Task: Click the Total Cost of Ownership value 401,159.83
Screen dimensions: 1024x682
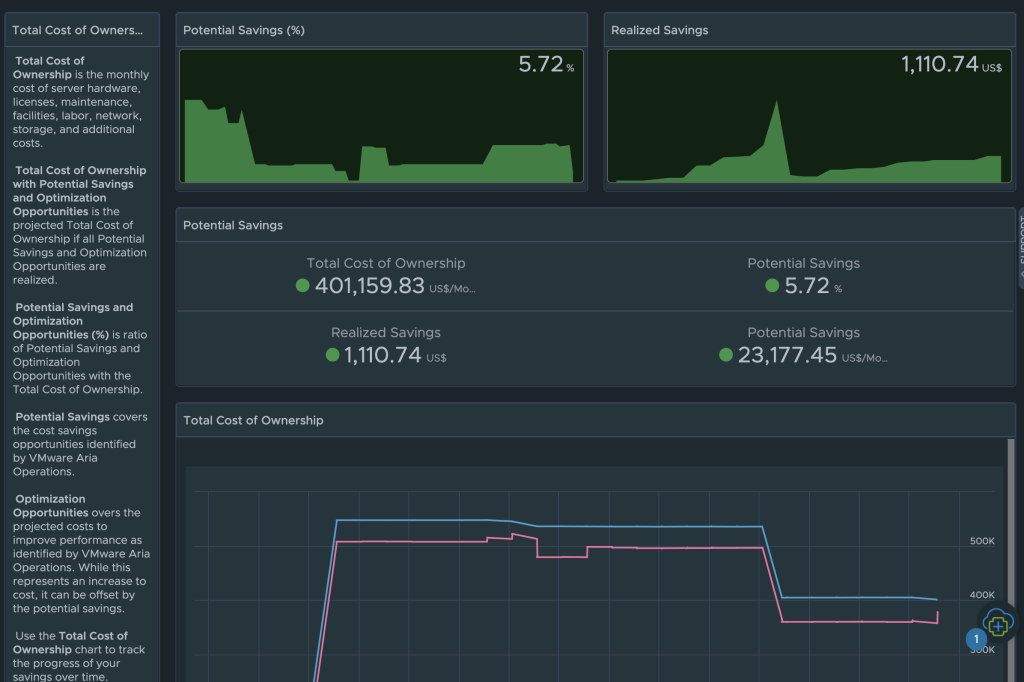Action: coord(370,286)
